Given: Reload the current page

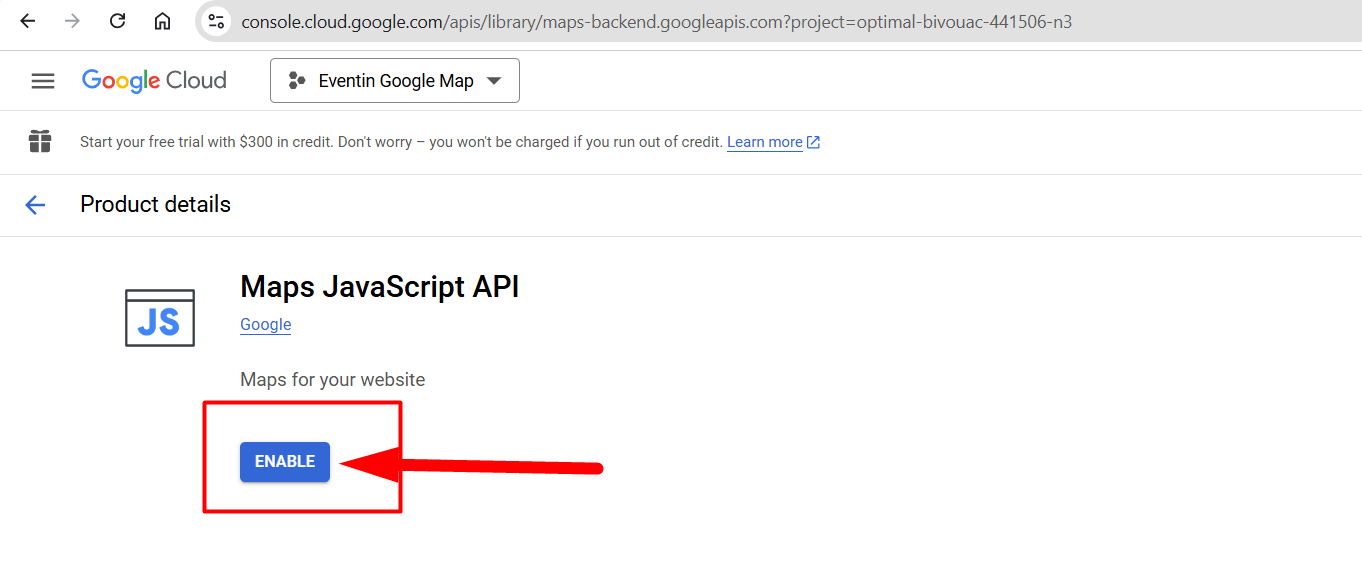Looking at the screenshot, I should 117,21.
